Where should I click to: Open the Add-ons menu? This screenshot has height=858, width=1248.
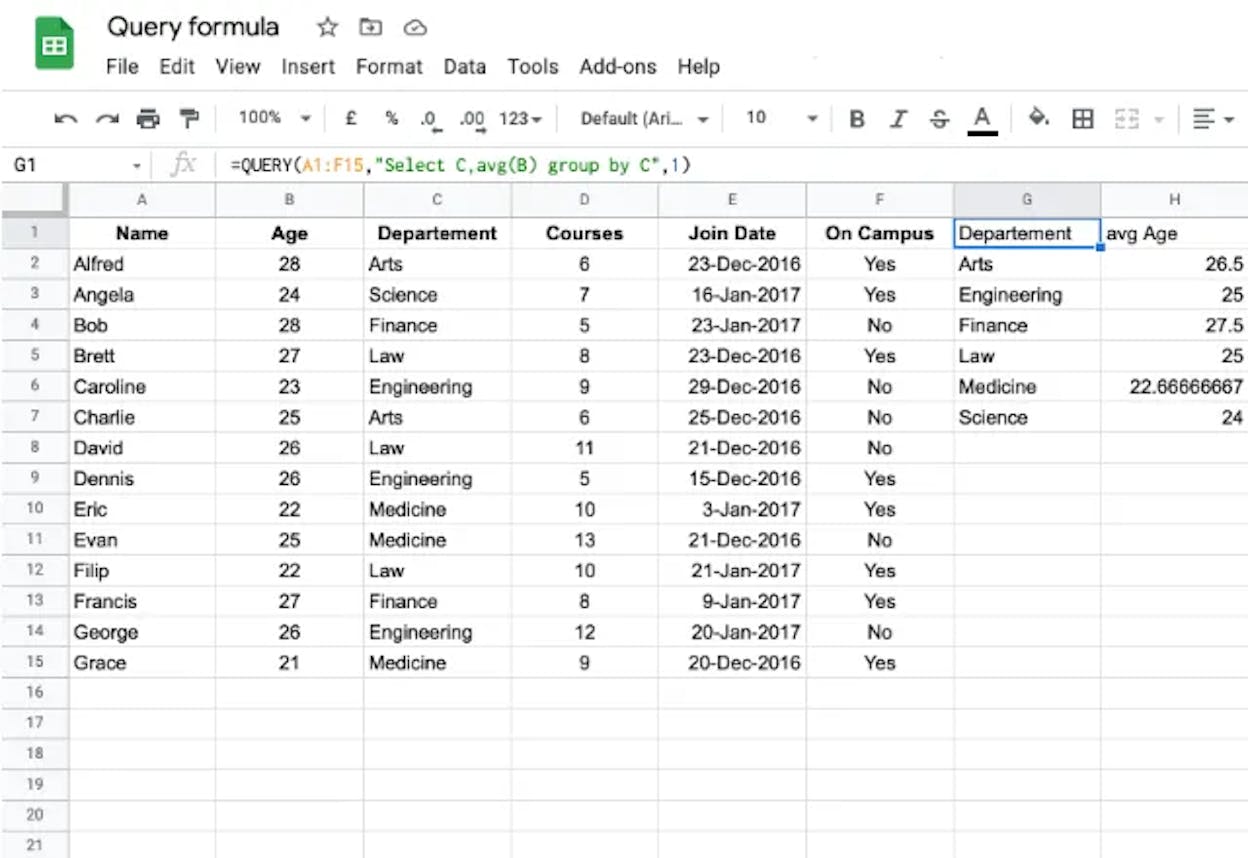click(618, 67)
